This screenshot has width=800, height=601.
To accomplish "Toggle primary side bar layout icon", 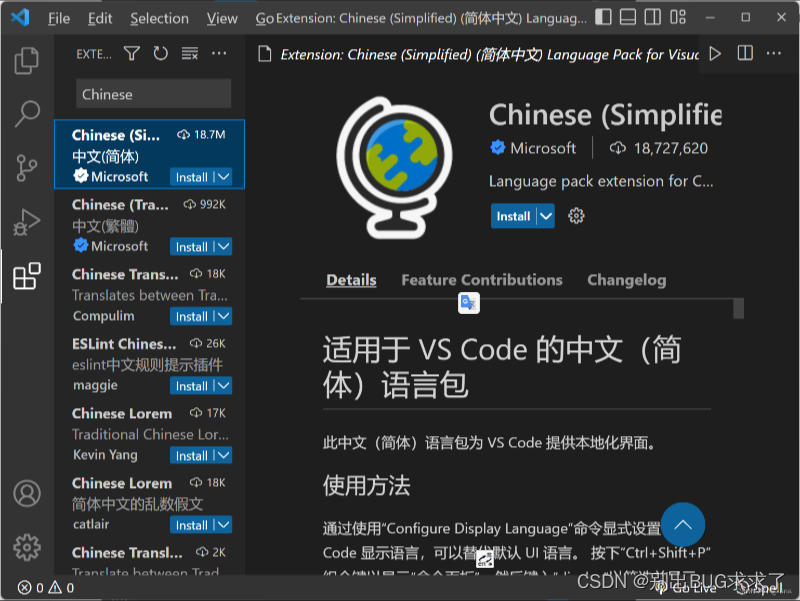I will click(603, 17).
